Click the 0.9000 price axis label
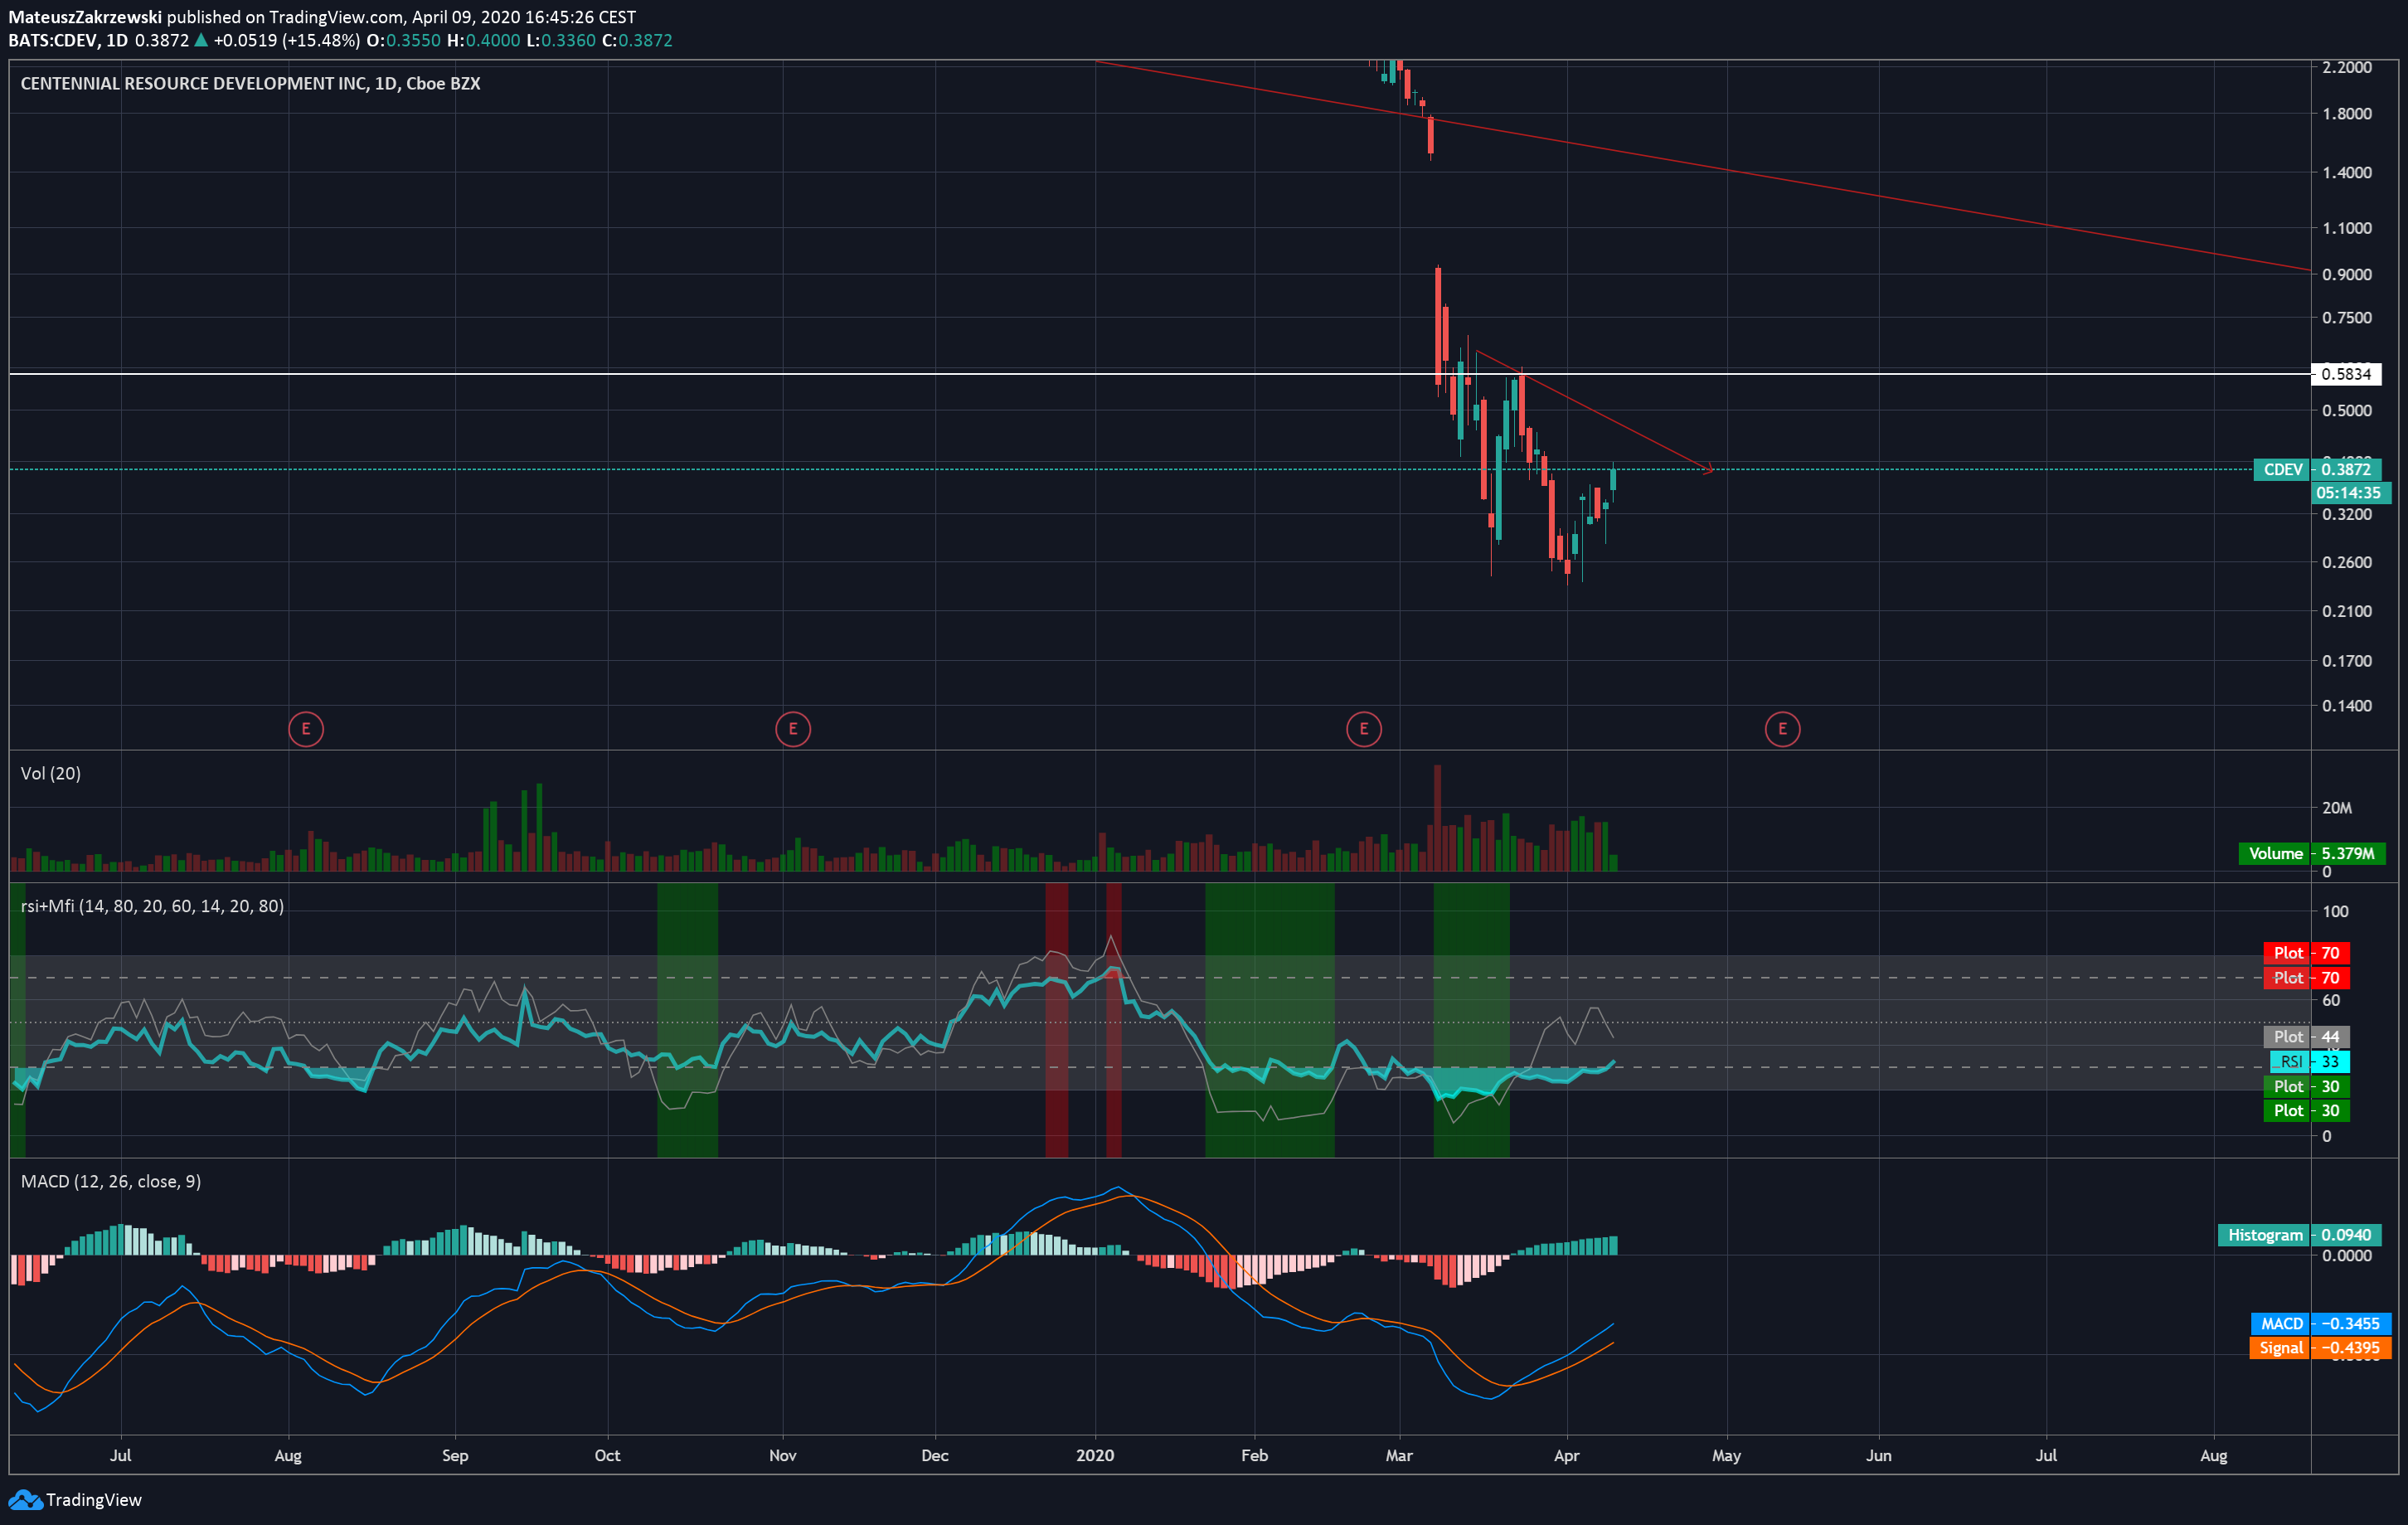The width and height of the screenshot is (2408, 1525). click(2346, 275)
